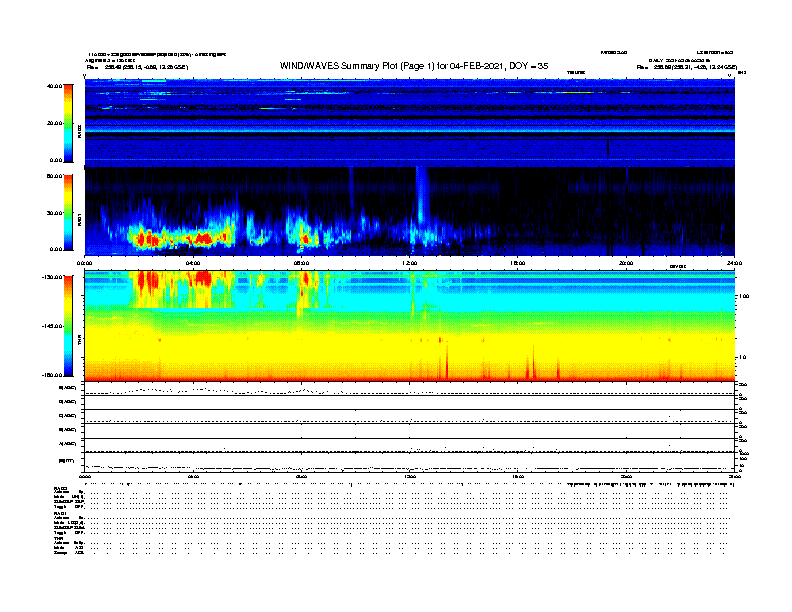This screenshot has width=792, height=612.
Task: Click the RAD2 heading in the status table
Action: tap(61, 489)
